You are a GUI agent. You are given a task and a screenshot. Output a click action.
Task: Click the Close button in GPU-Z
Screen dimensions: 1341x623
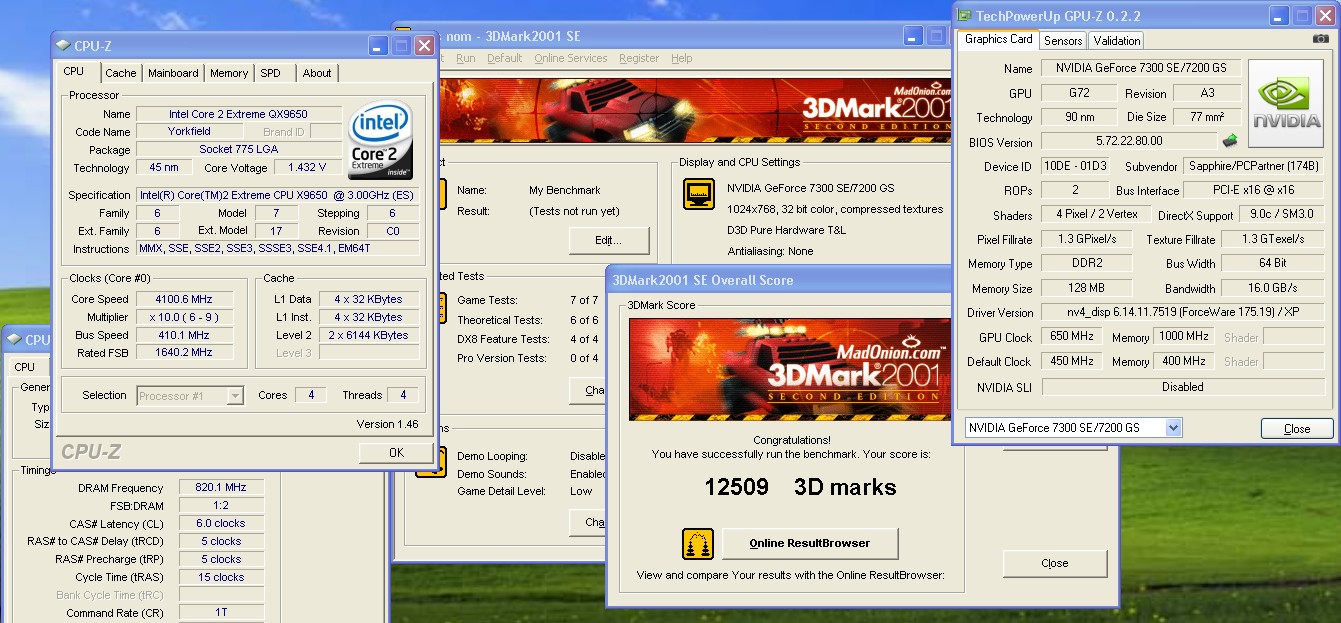[x=1297, y=429]
